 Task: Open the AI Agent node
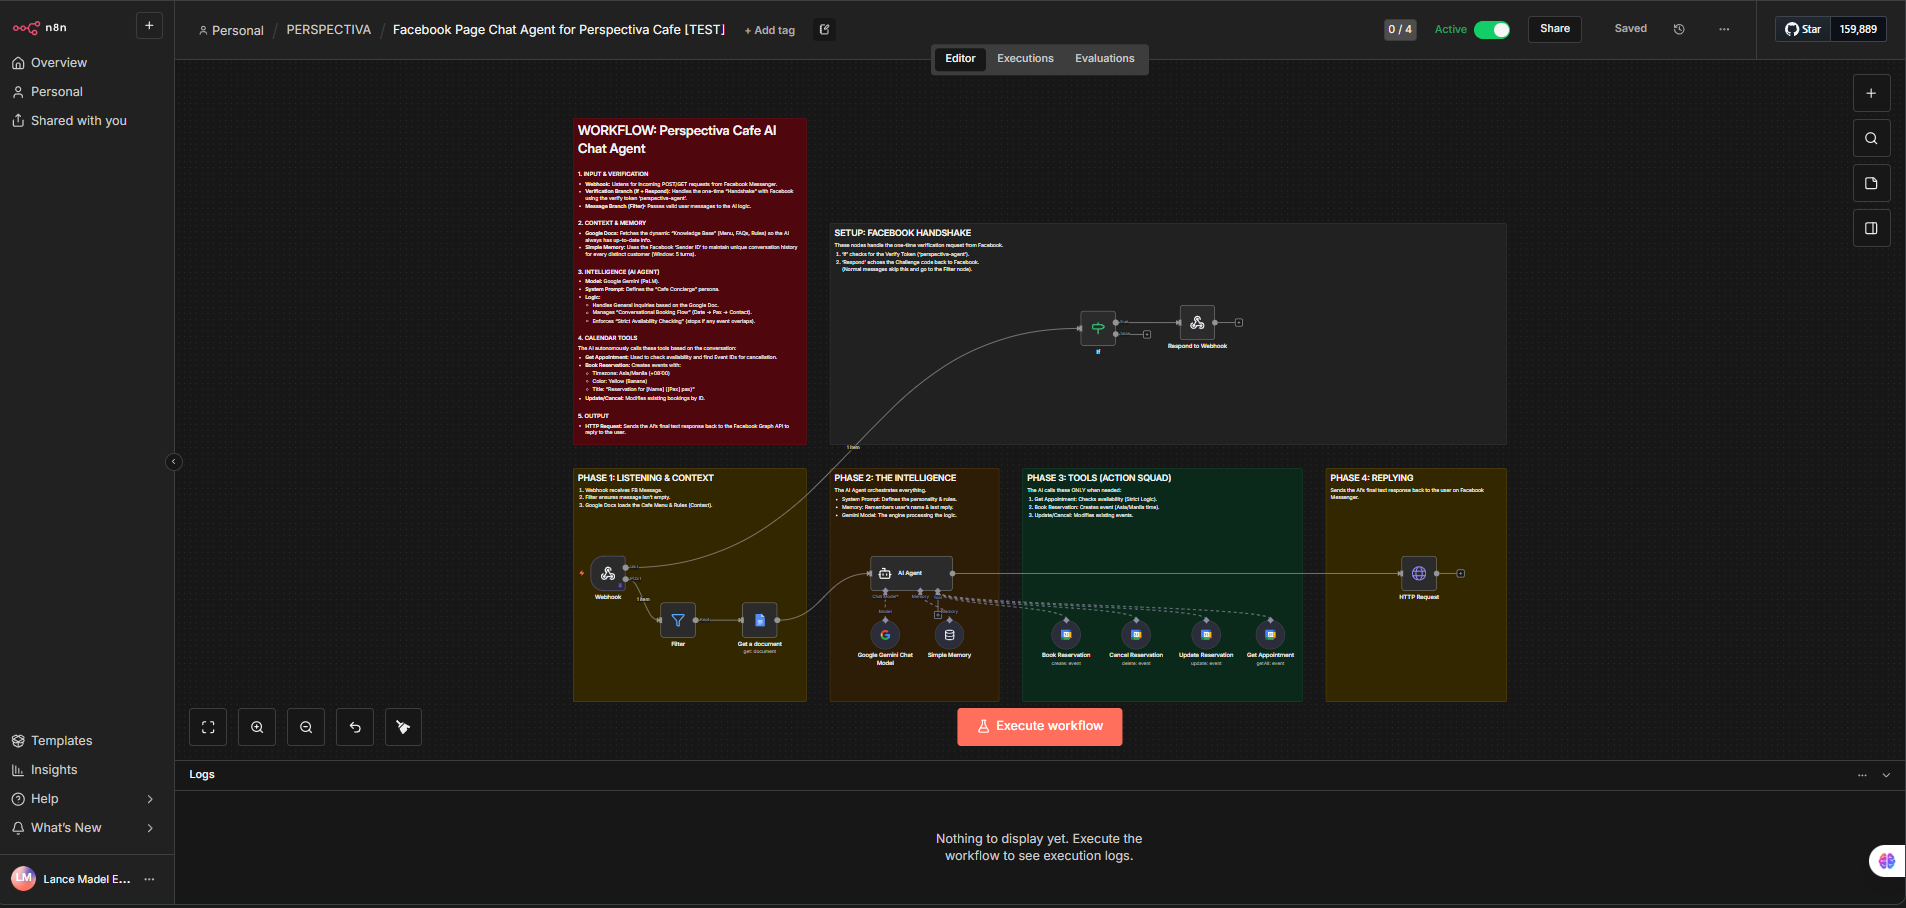911,574
